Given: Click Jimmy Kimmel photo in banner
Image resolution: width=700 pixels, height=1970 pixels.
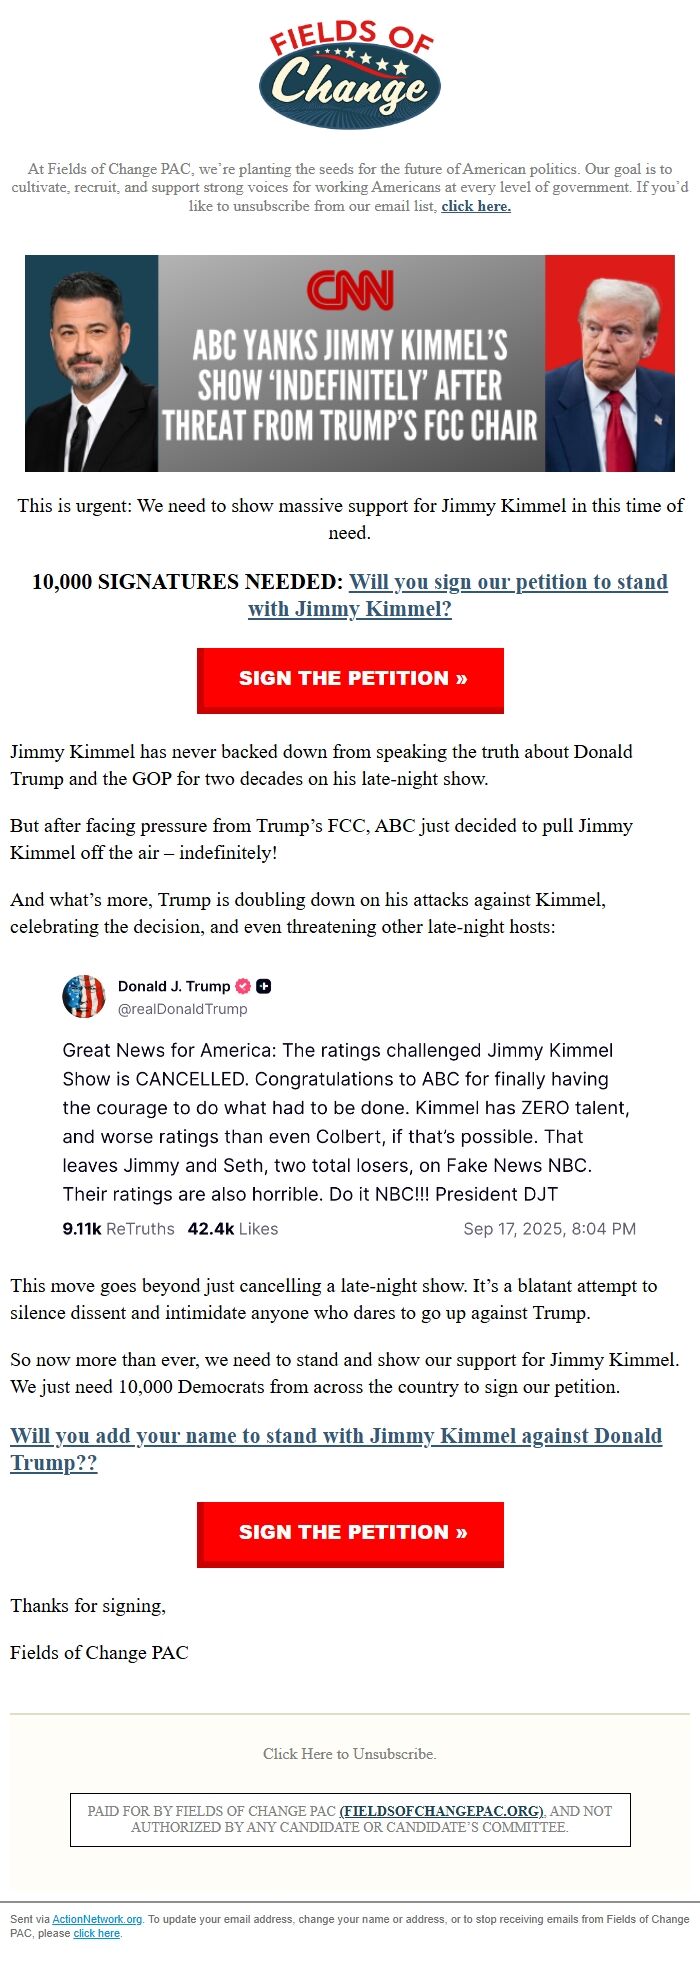Looking at the screenshot, I should click(x=92, y=363).
